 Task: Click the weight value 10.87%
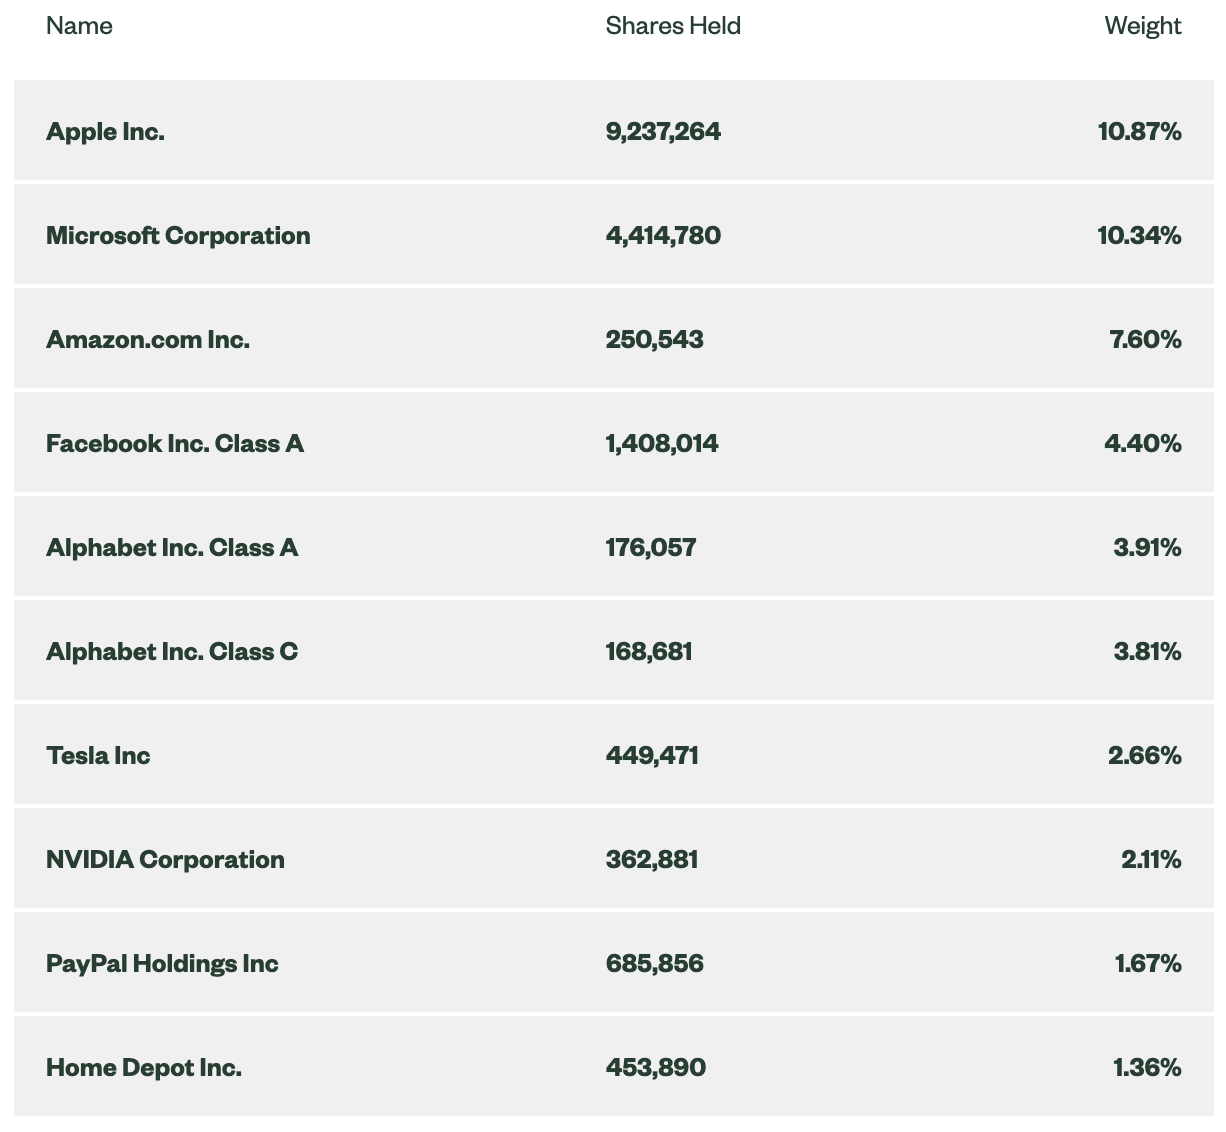coord(1140,131)
